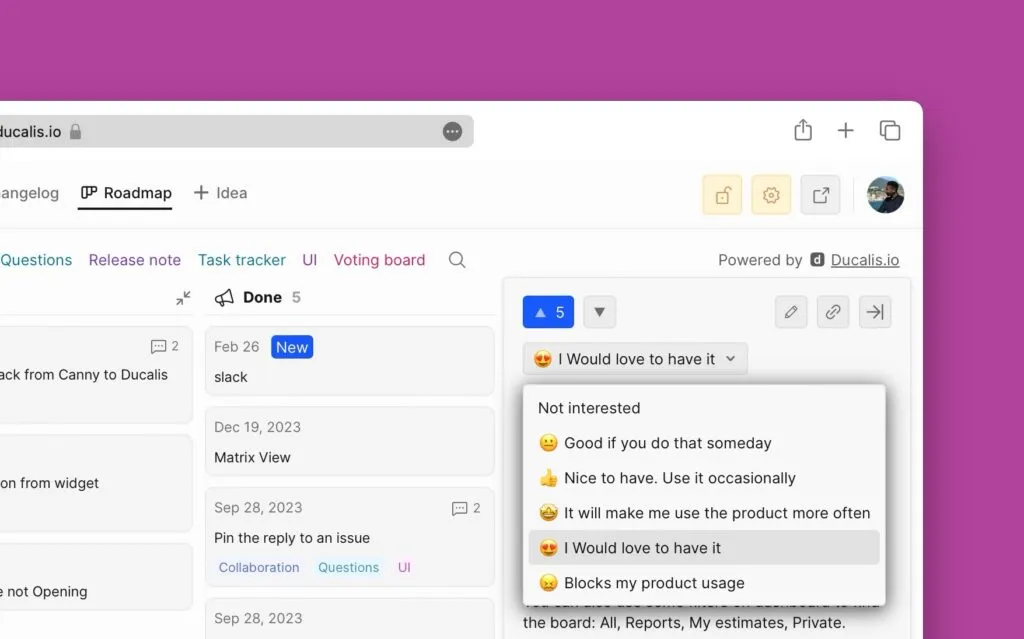Click the browser share icon
The height and width of the screenshot is (639, 1024).
pyautogui.click(x=802, y=131)
